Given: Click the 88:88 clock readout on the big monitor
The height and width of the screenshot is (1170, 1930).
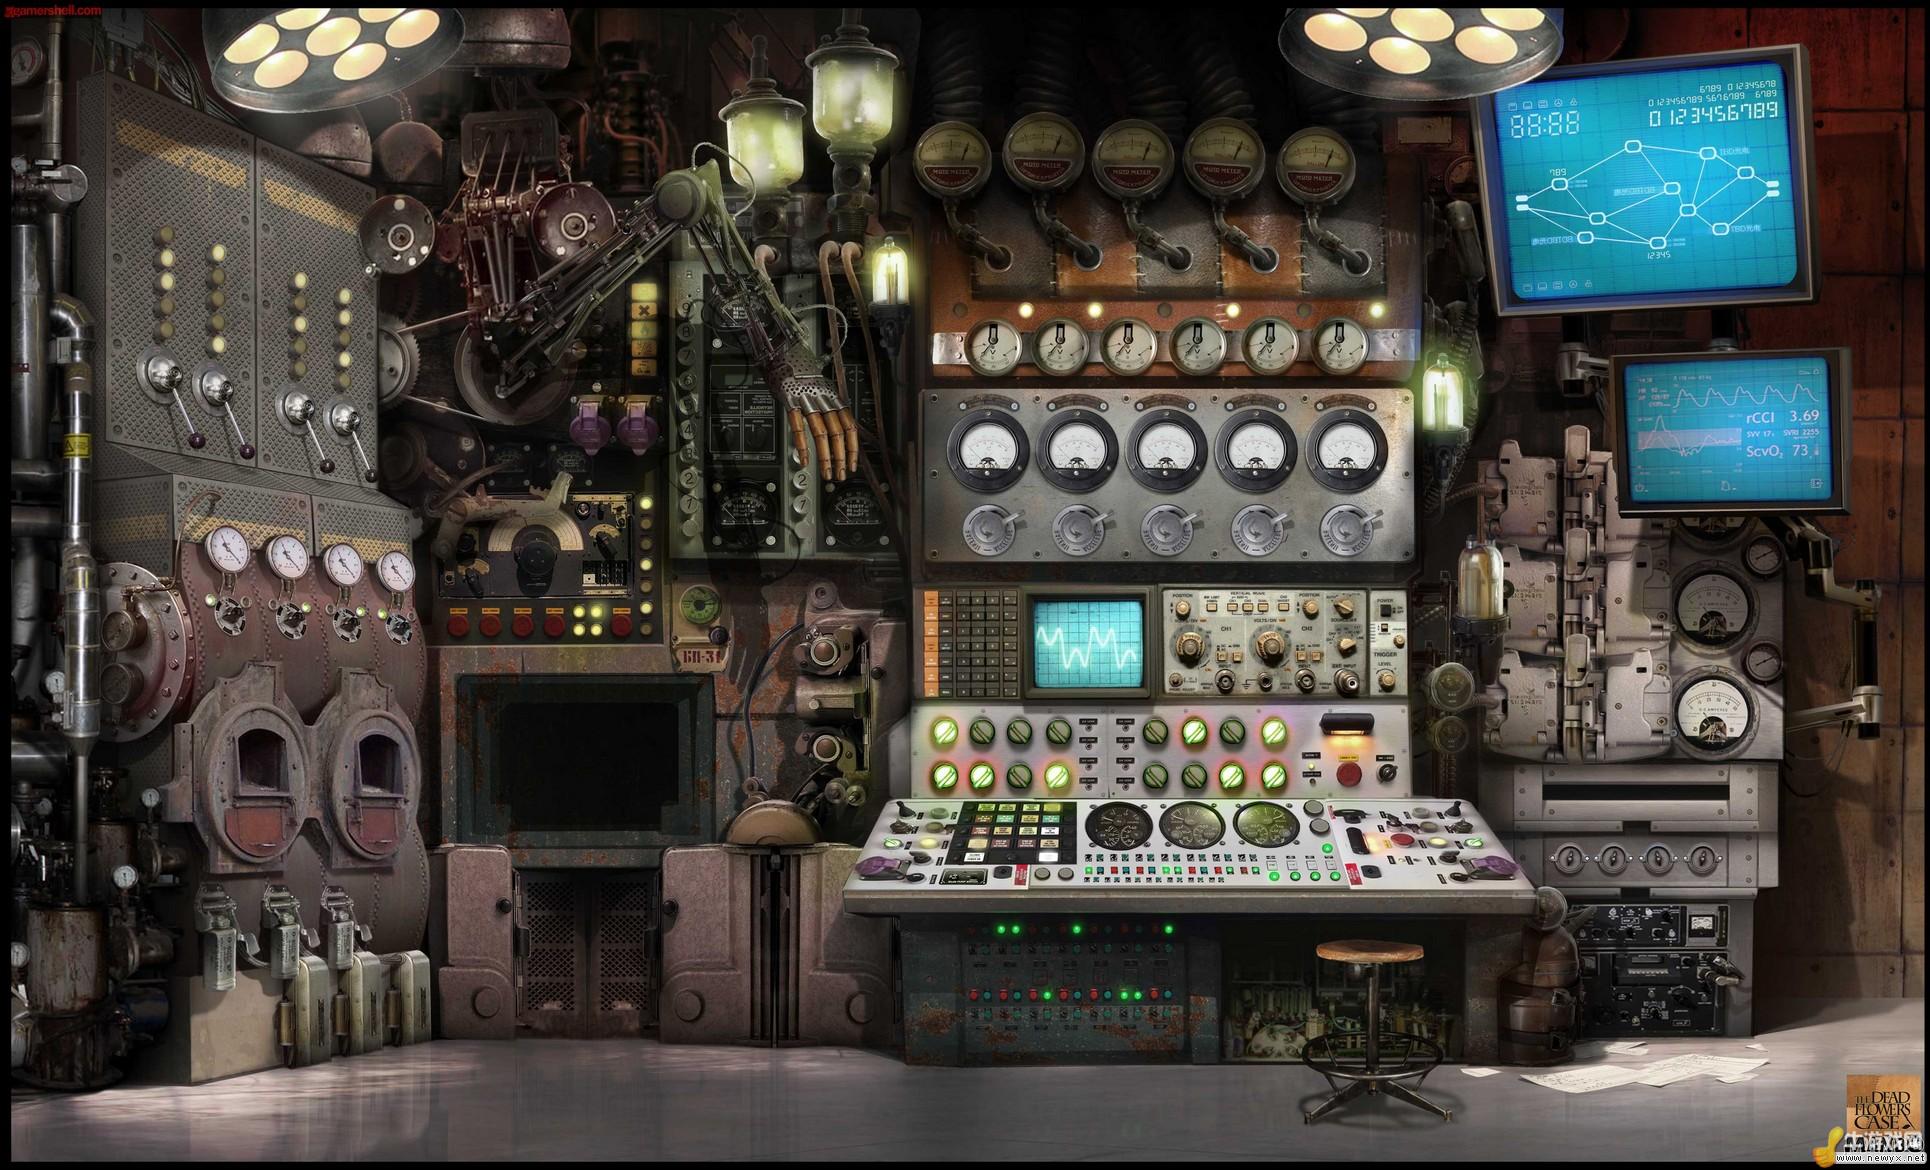Looking at the screenshot, I should [1547, 124].
